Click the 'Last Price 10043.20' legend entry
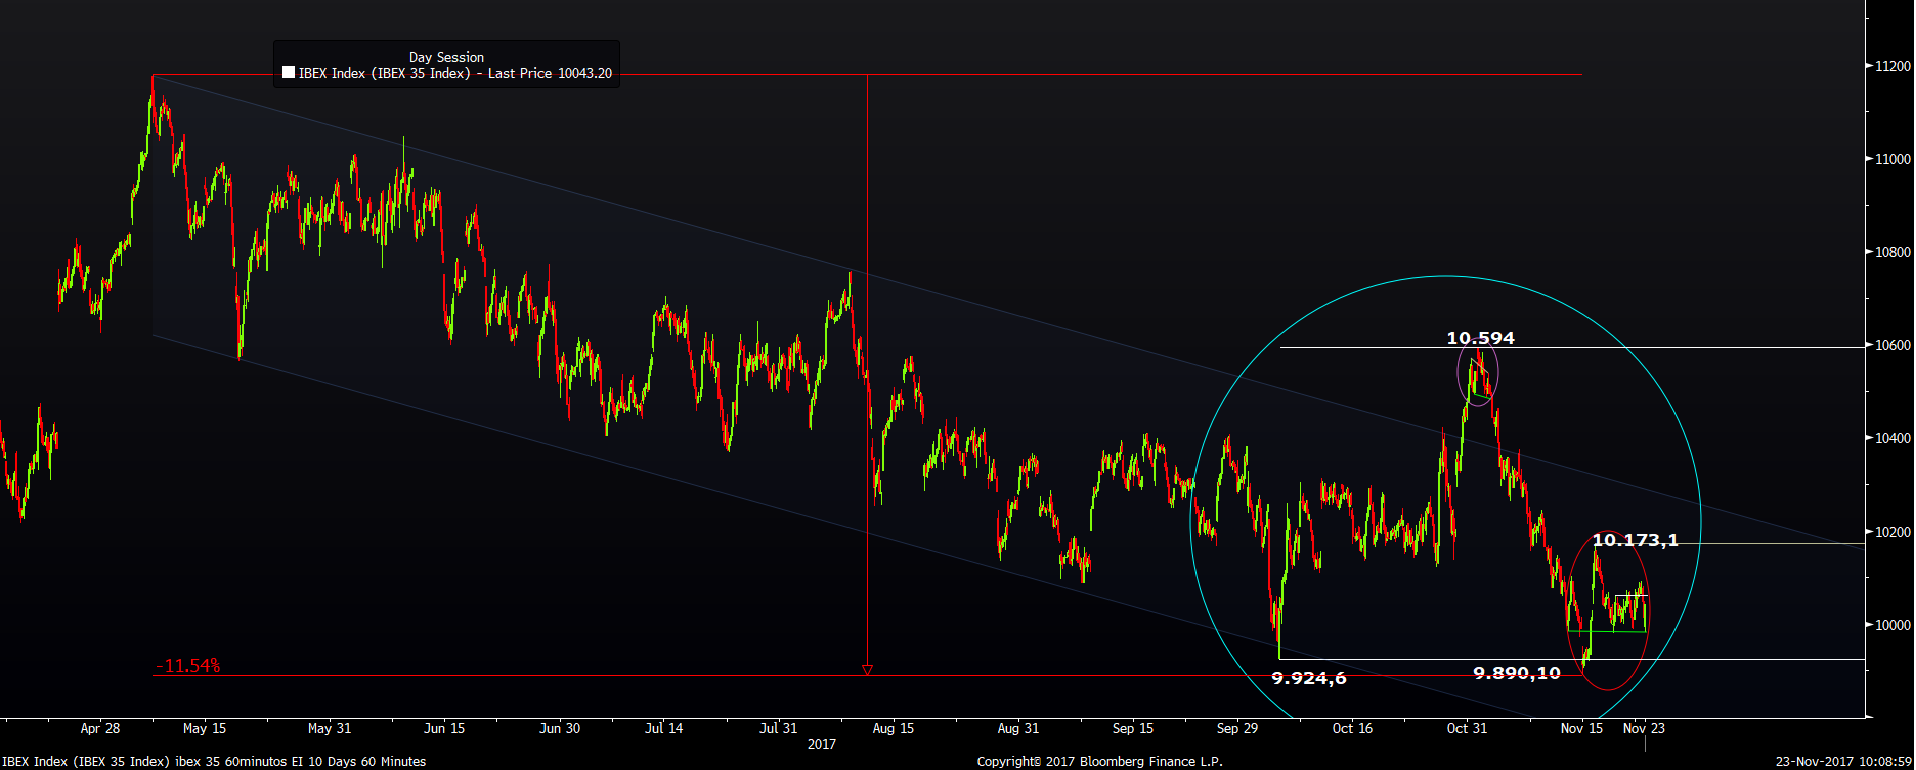The image size is (1916, 770). (550, 73)
